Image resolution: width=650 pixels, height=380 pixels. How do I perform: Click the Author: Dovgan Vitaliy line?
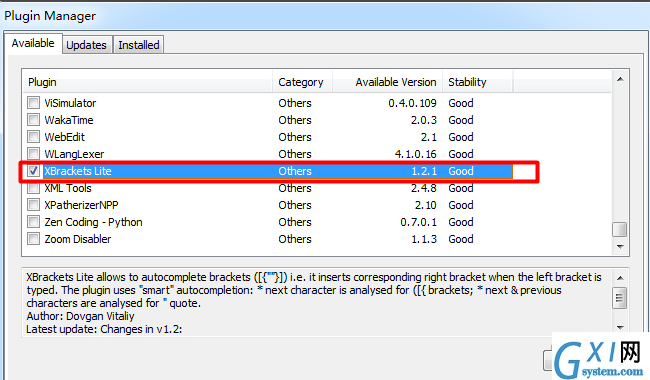[80, 316]
